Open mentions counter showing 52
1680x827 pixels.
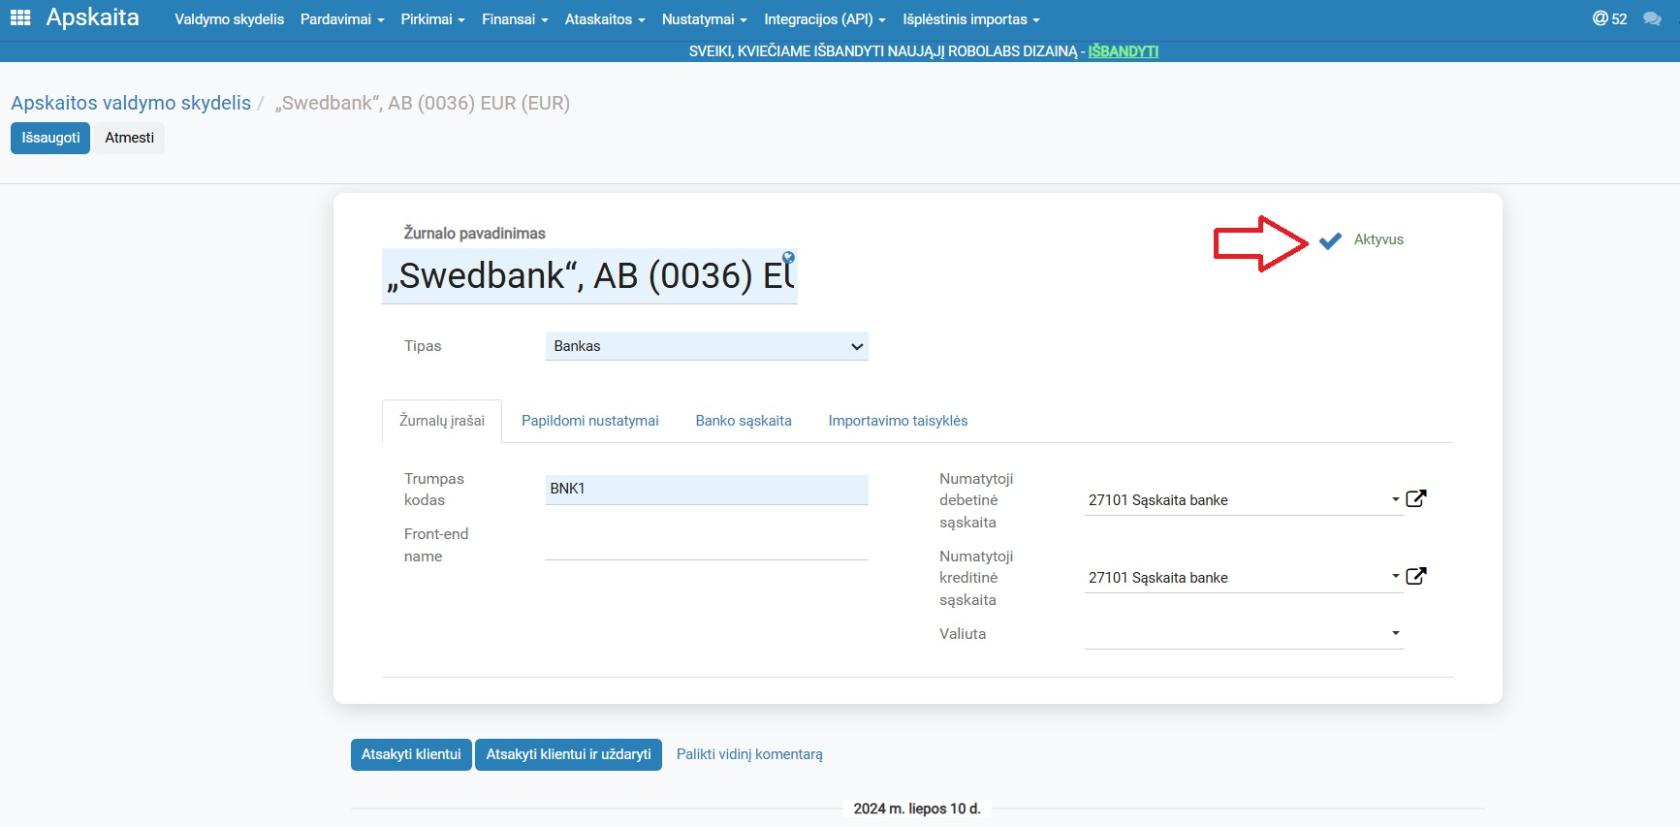(1609, 19)
